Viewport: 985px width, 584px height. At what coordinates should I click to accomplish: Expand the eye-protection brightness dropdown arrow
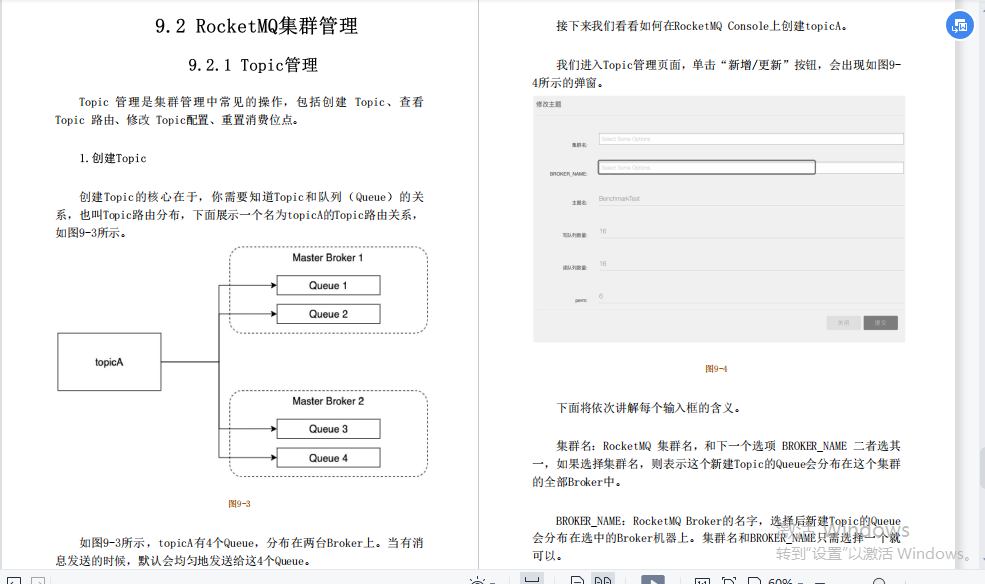(492, 578)
